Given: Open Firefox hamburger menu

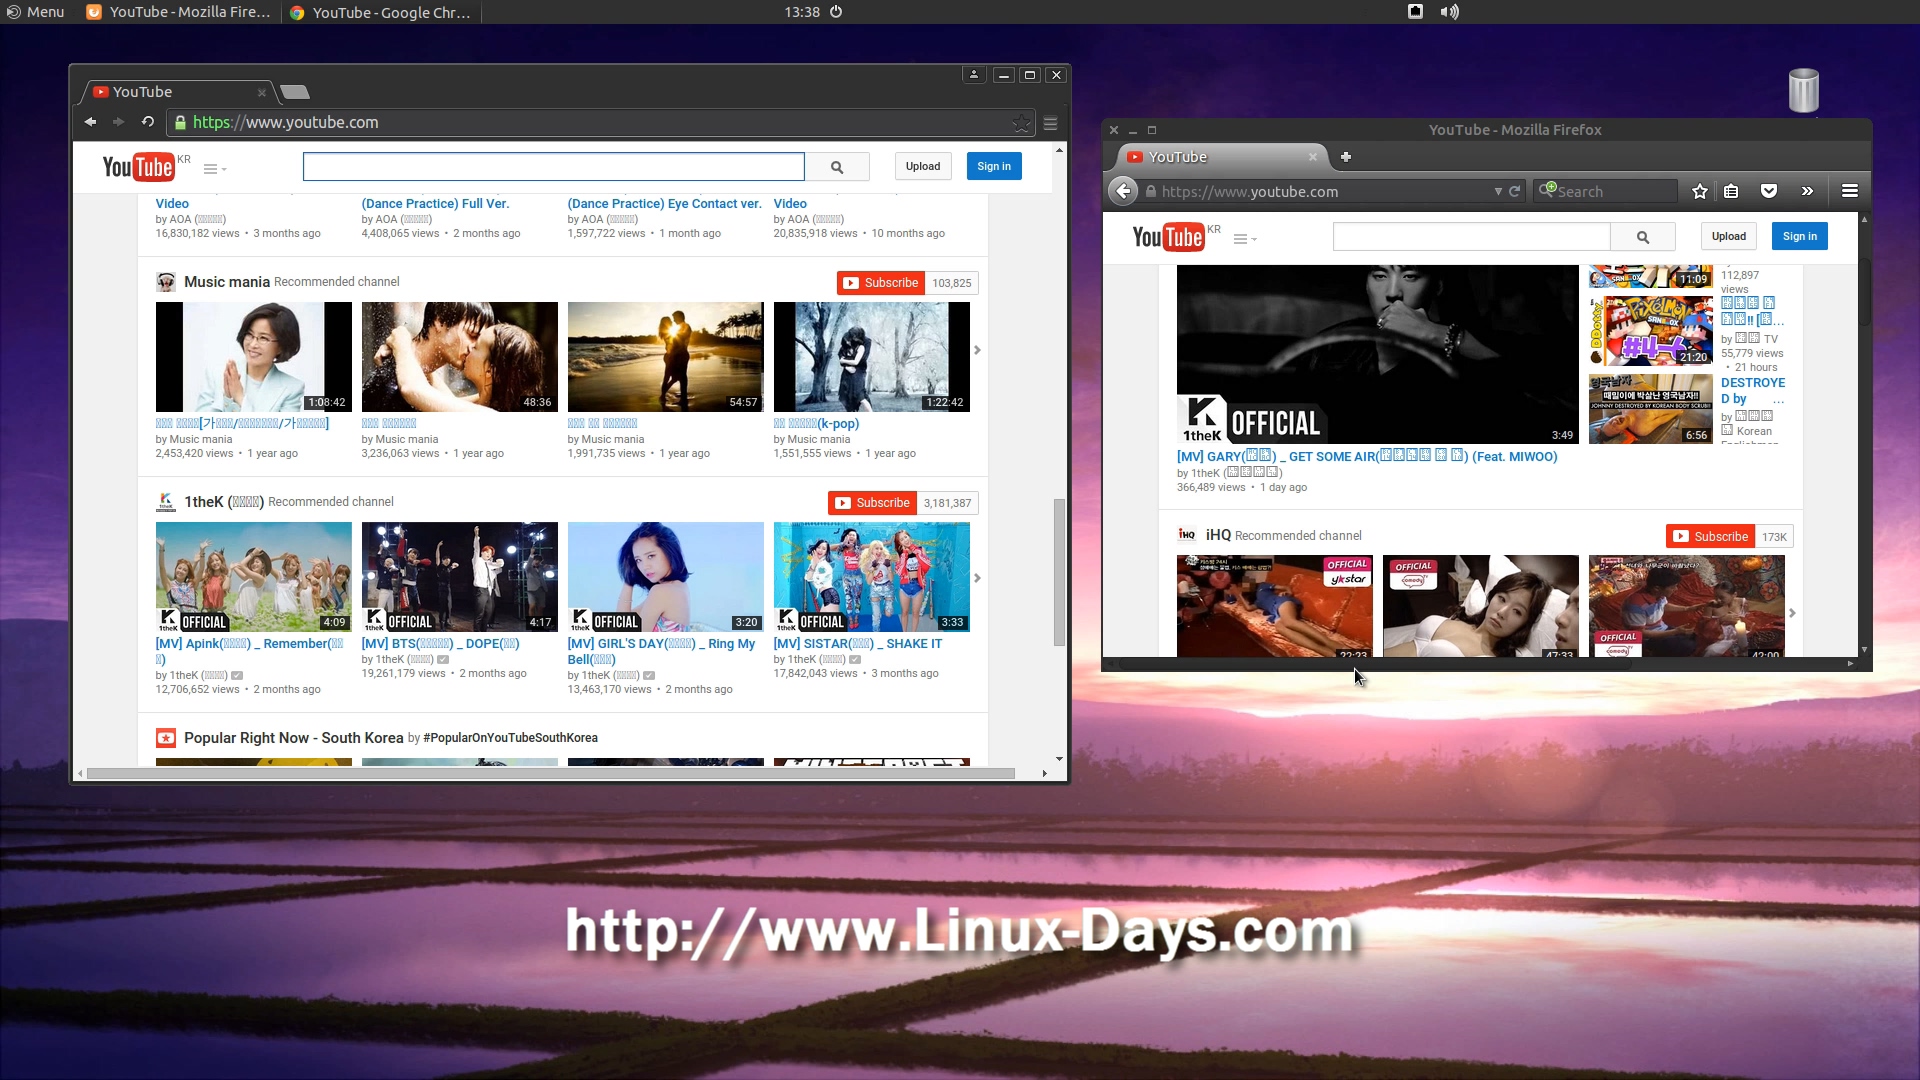Looking at the screenshot, I should (x=1850, y=191).
